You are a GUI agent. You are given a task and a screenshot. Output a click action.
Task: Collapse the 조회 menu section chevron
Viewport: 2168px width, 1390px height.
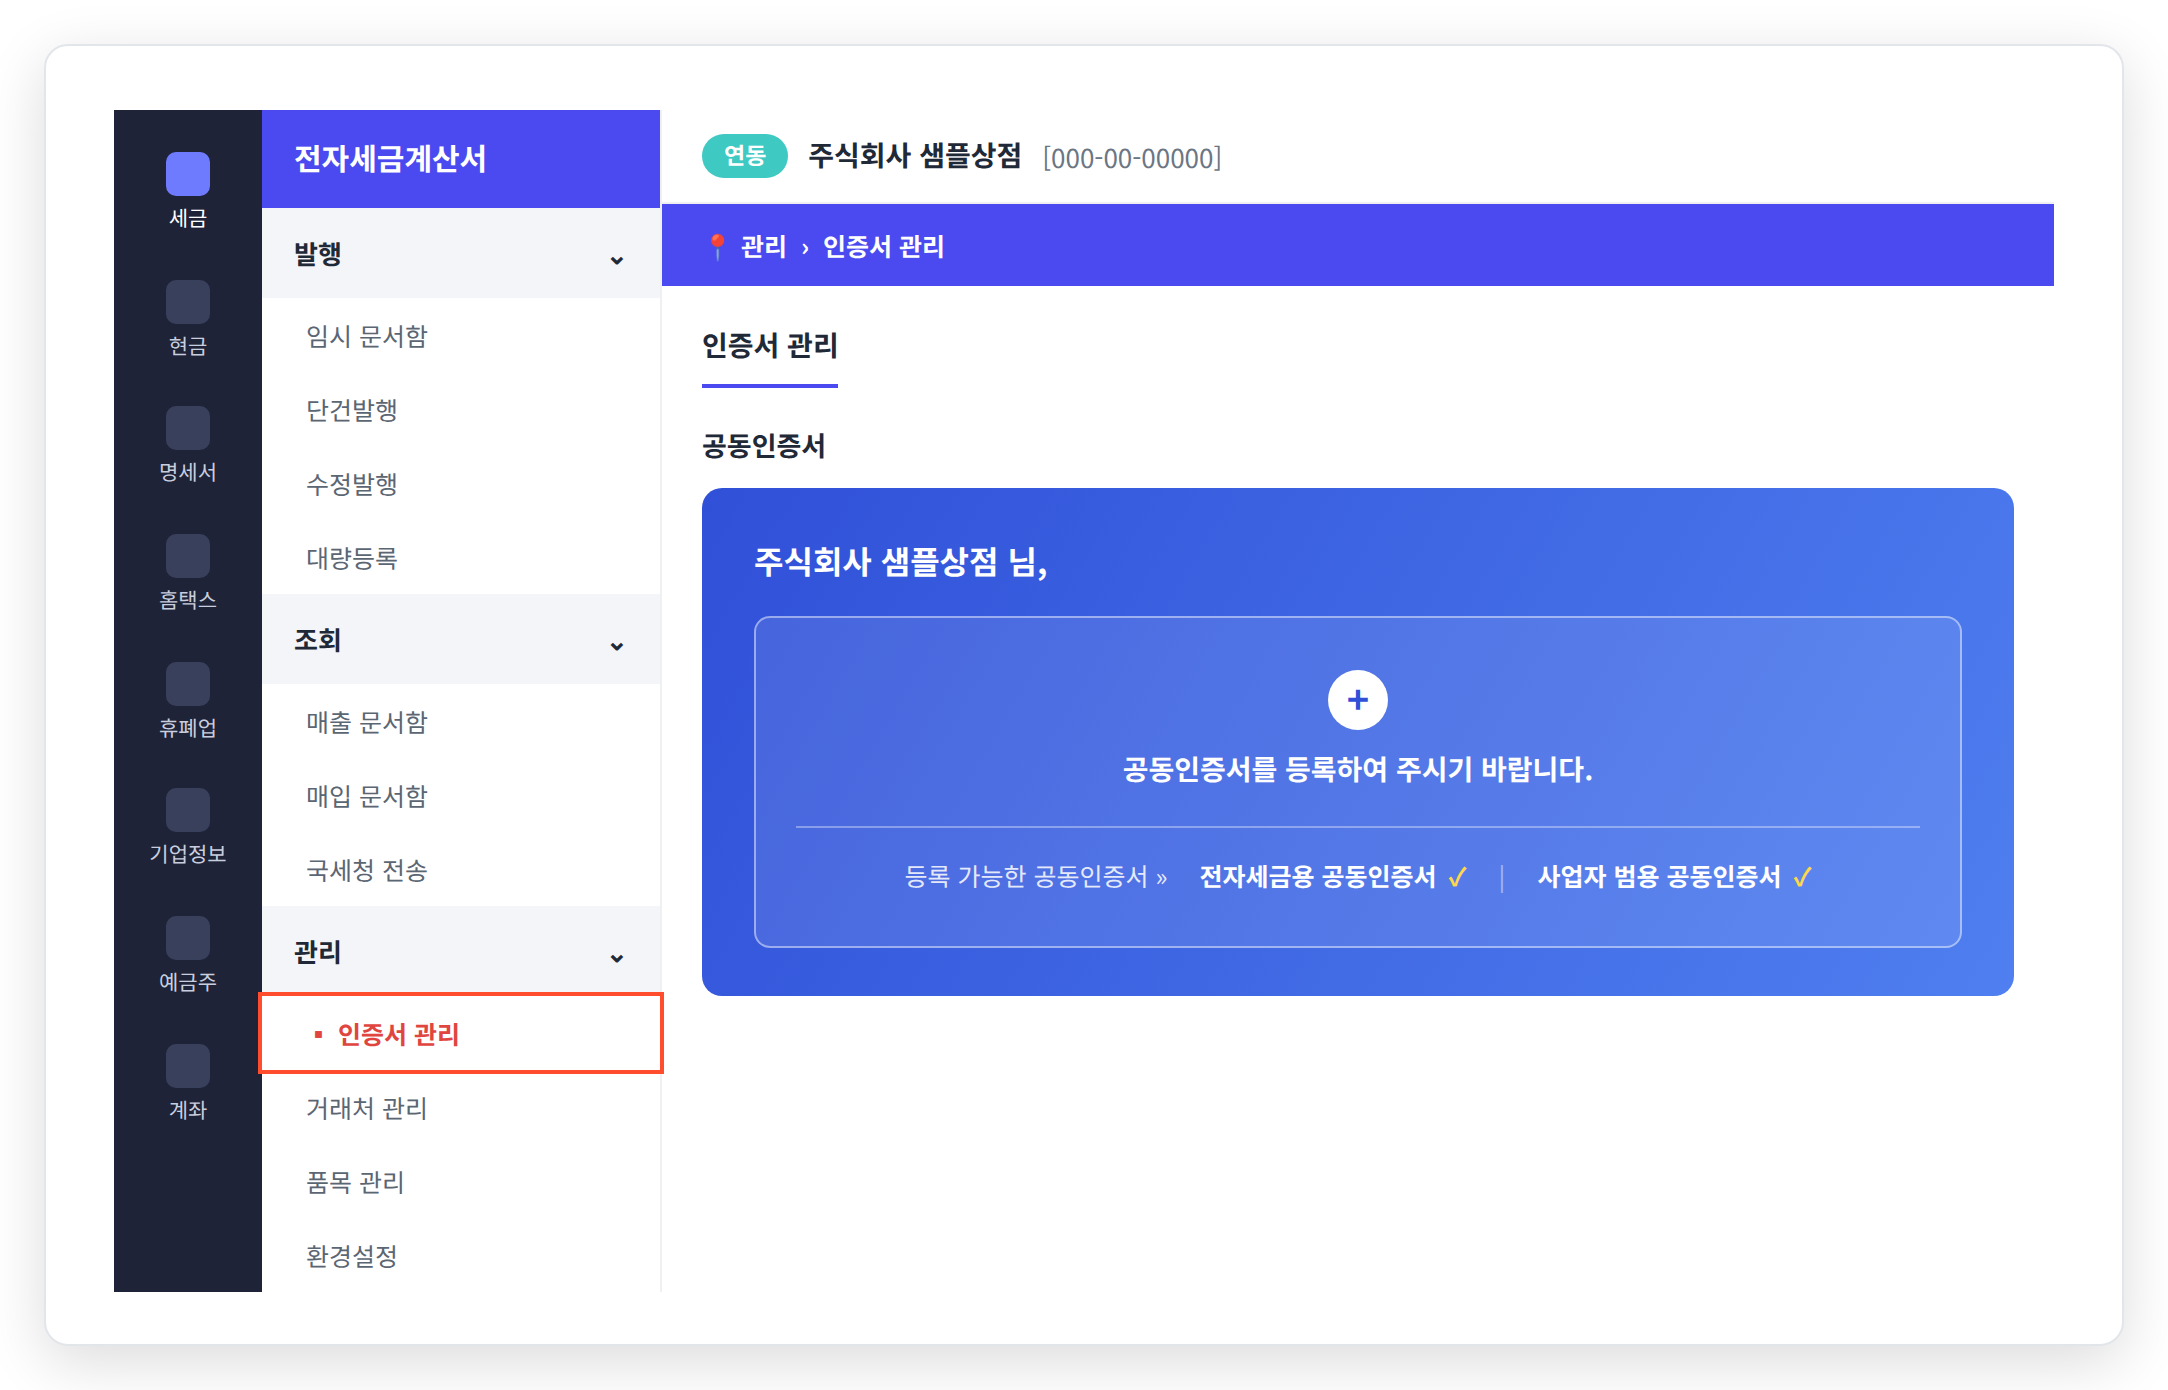tap(617, 646)
